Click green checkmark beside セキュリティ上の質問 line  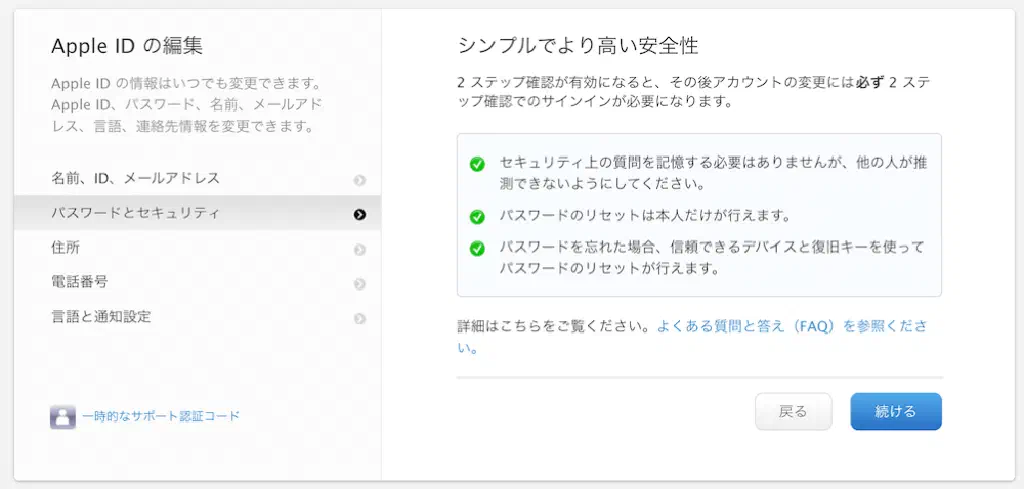(477, 164)
